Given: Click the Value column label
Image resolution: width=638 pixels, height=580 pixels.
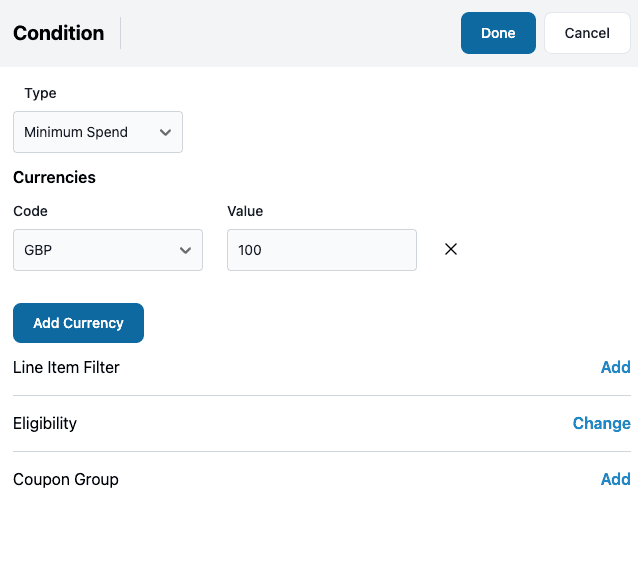Looking at the screenshot, I should (245, 211).
